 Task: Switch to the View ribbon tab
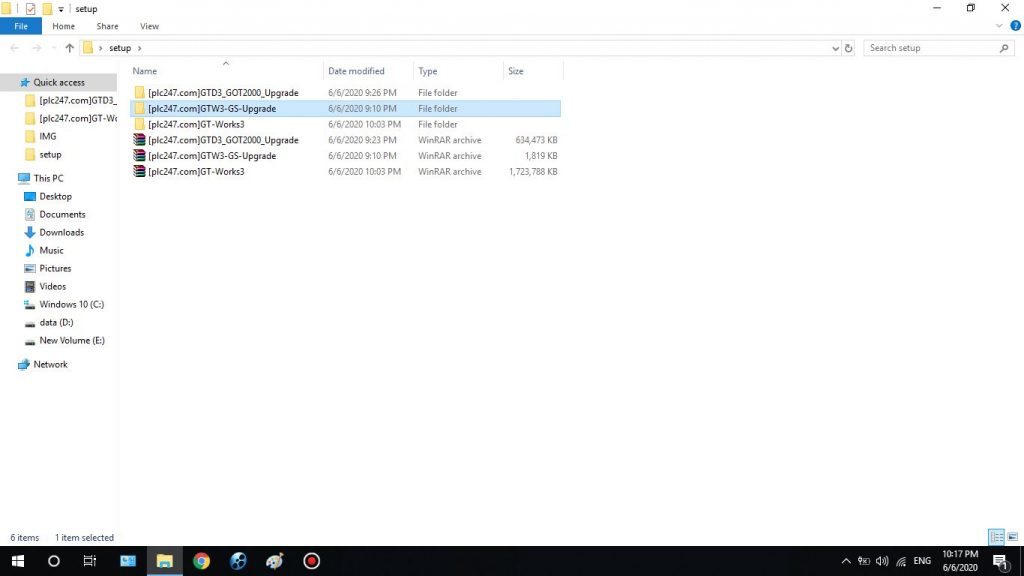pyautogui.click(x=149, y=26)
